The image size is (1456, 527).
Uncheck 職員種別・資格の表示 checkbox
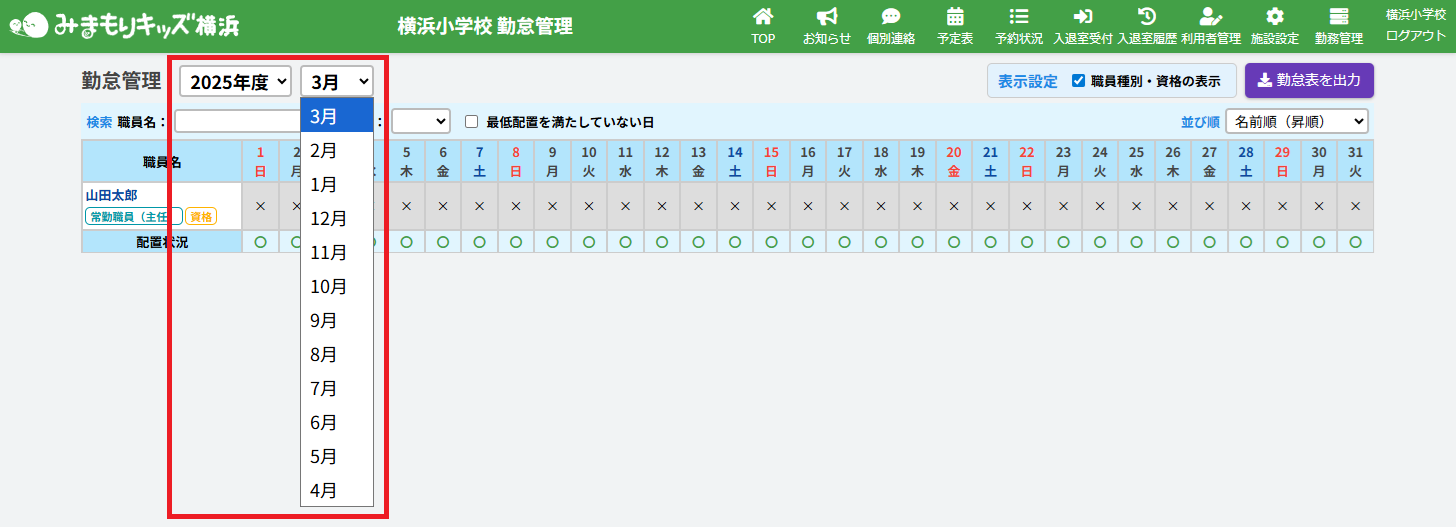(1078, 81)
